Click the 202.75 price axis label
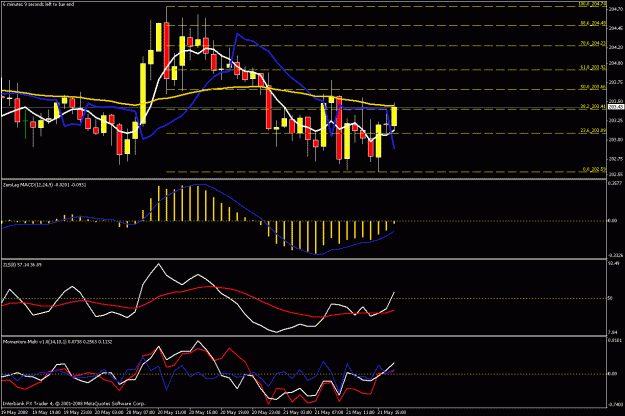Viewport: 625px width, 416px height. point(615,159)
